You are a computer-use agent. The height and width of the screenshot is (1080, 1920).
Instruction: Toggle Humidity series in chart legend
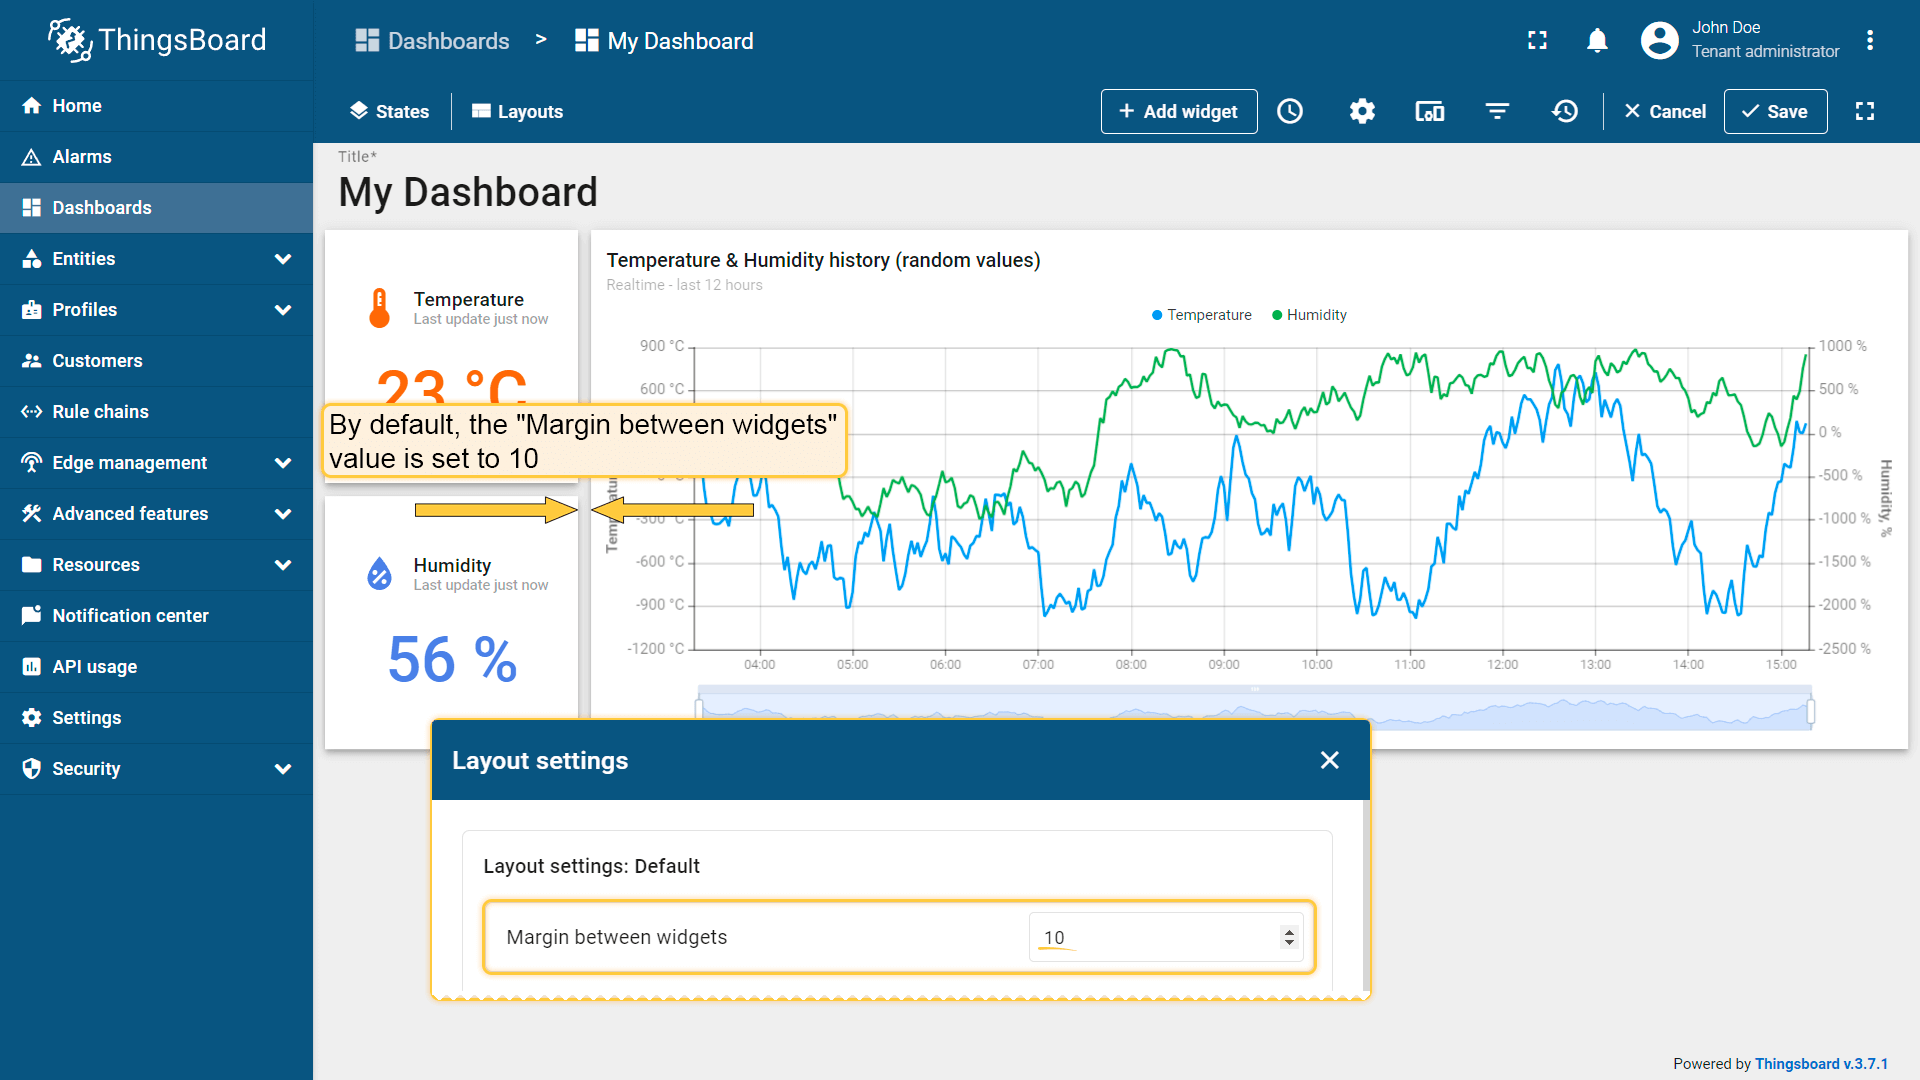pos(1310,315)
